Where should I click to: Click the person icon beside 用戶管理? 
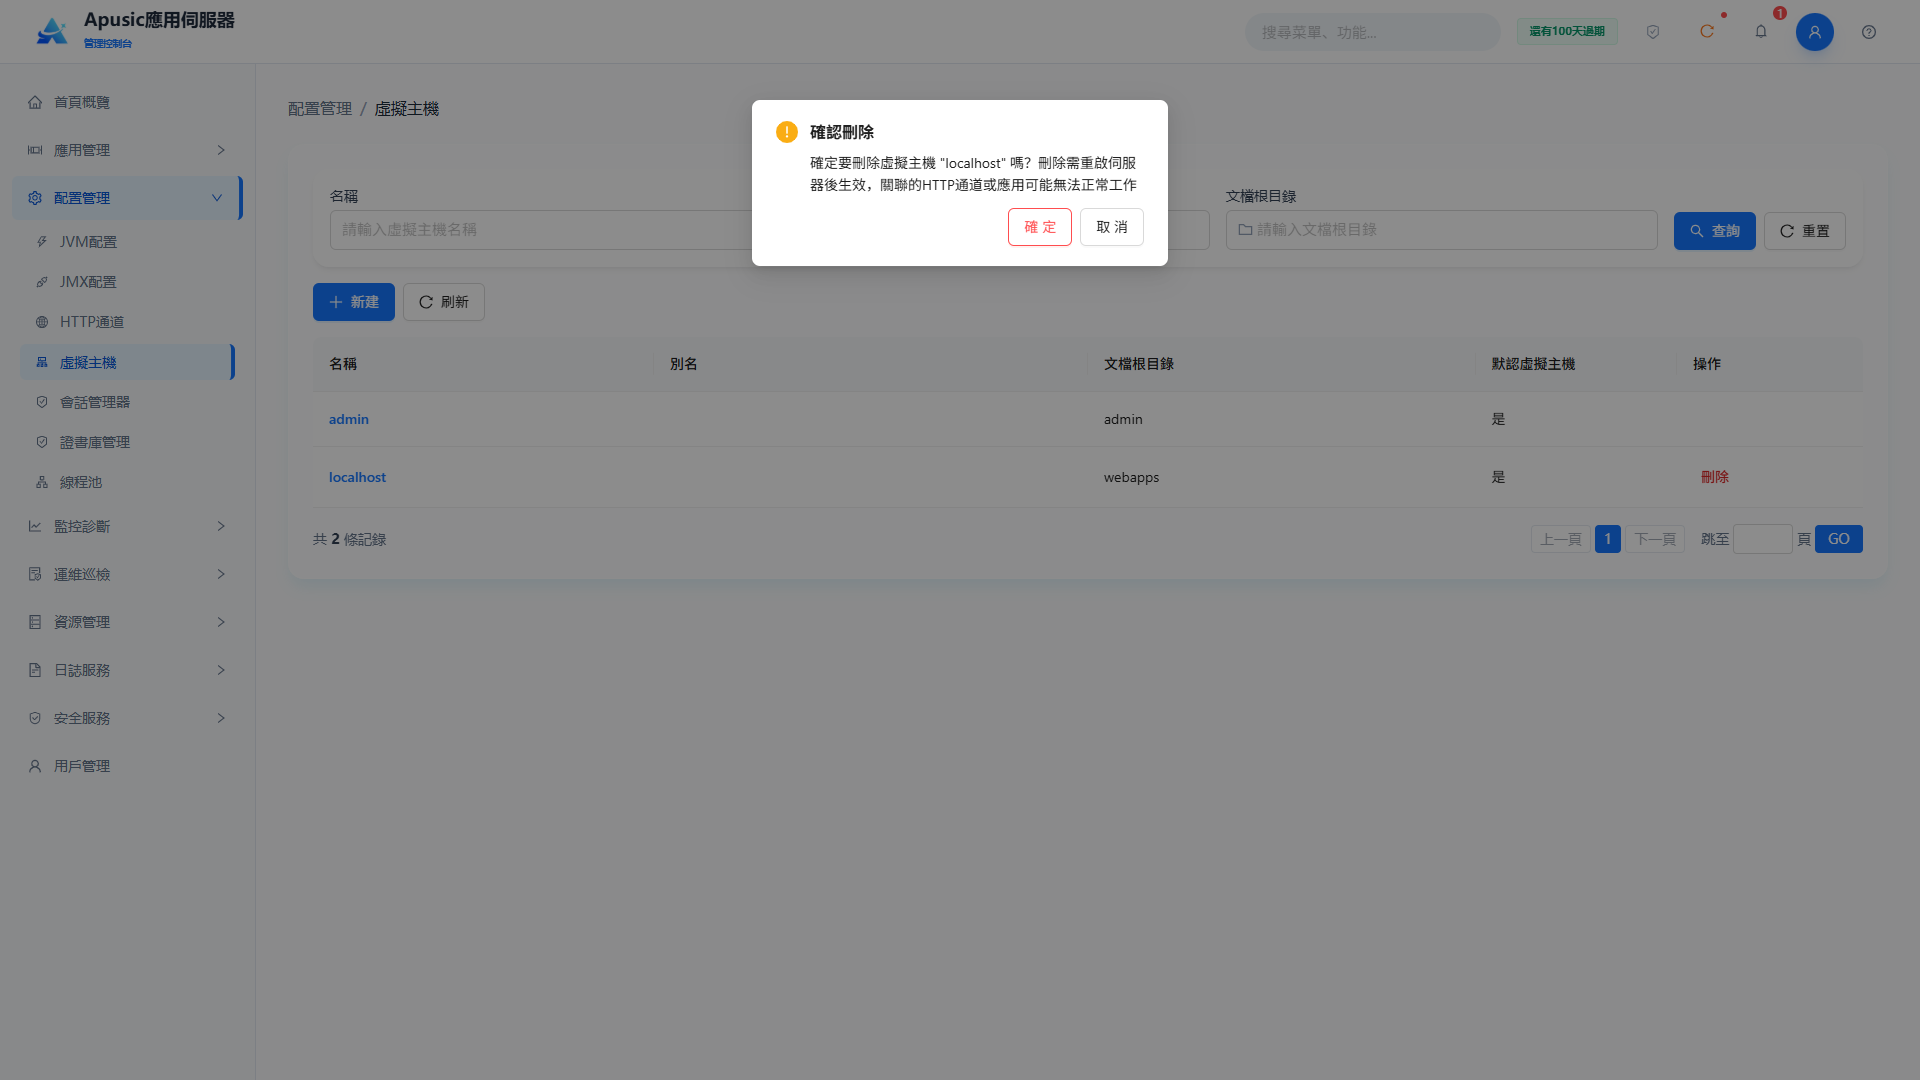pyautogui.click(x=35, y=766)
